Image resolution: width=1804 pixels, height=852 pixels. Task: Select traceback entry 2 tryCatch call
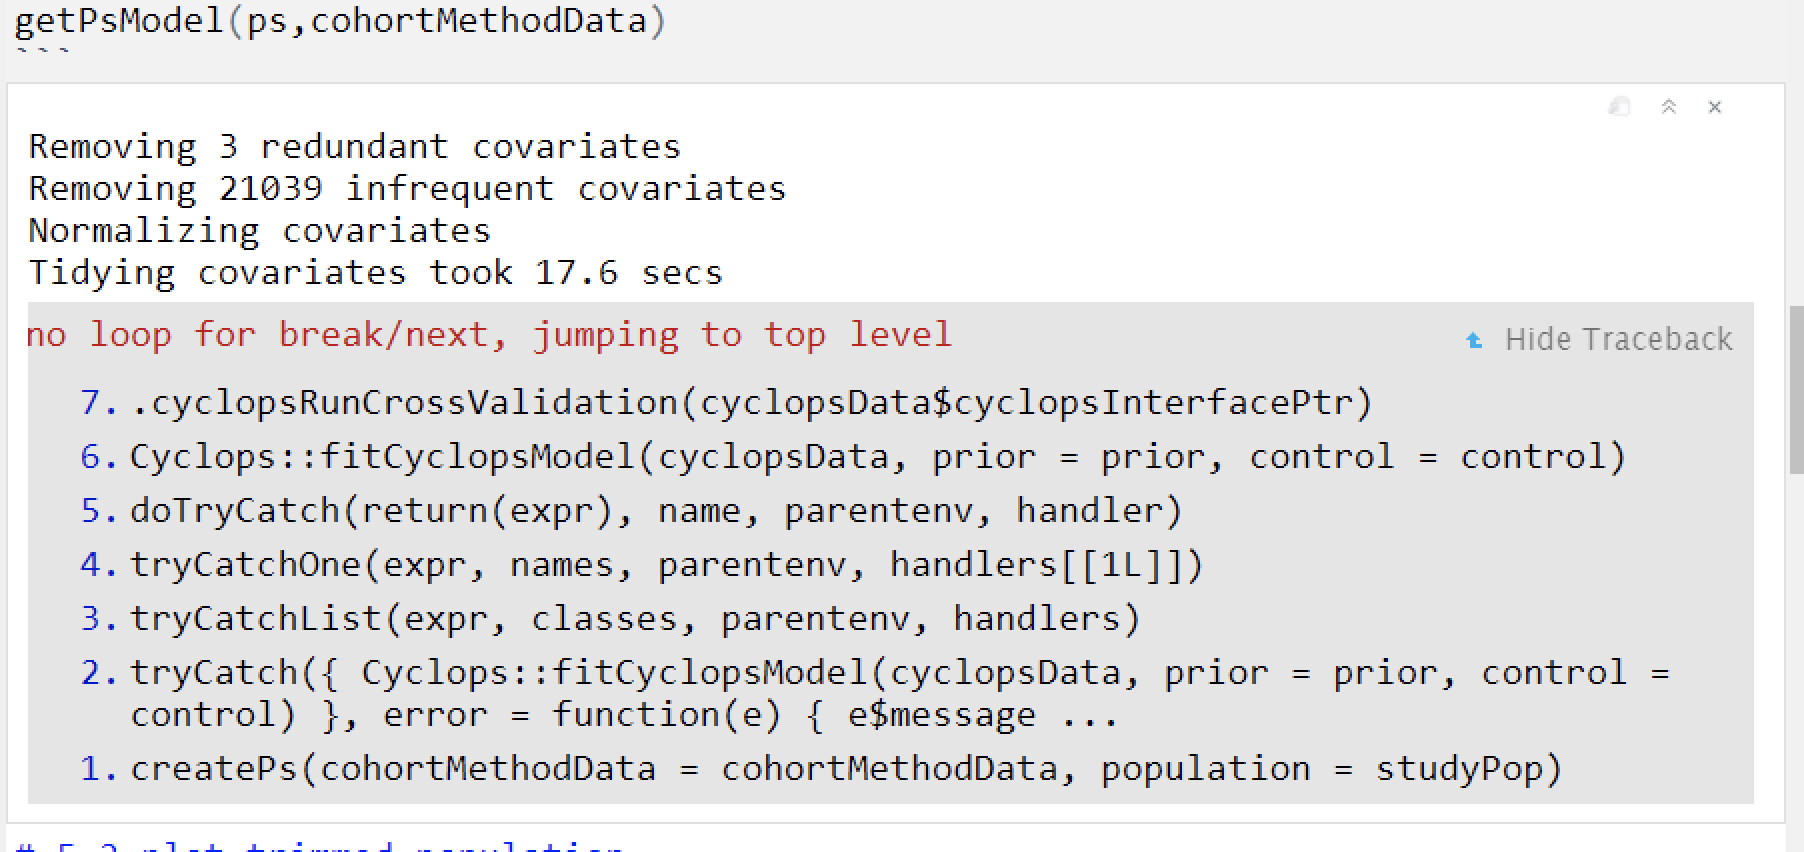(875, 693)
